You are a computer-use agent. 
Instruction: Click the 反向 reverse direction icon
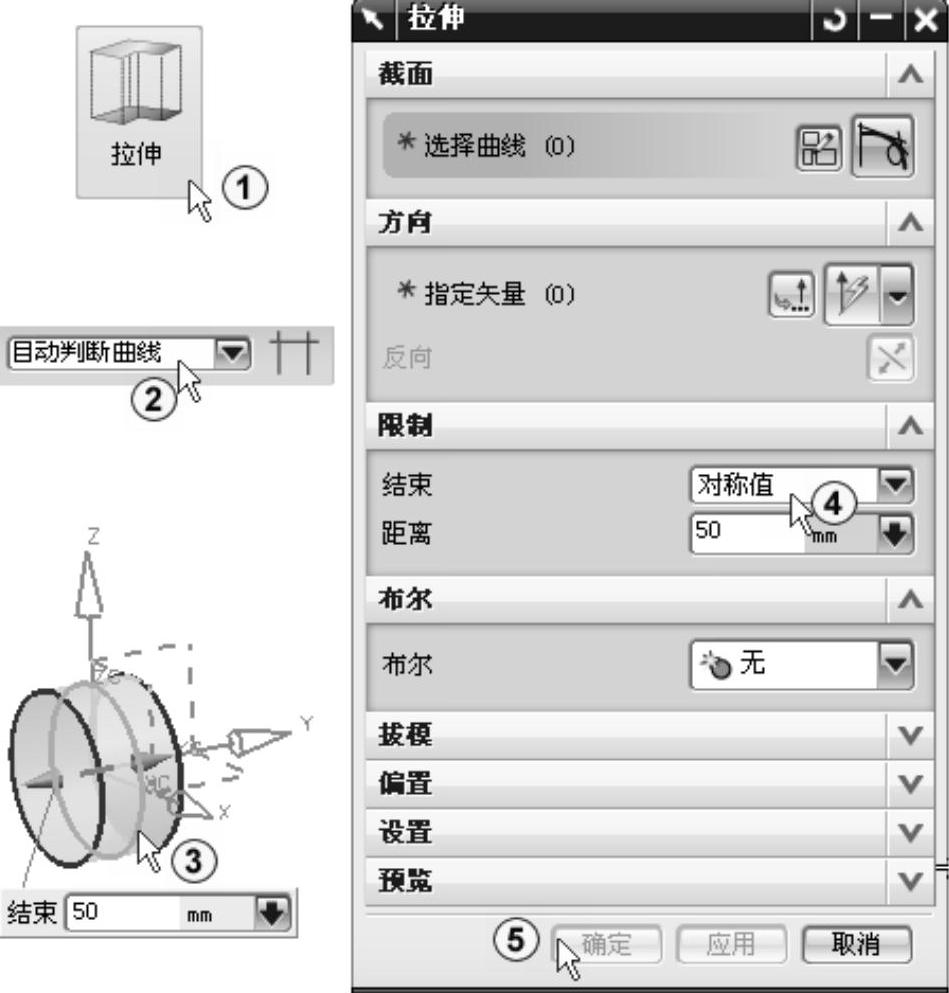(x=890, y=358)
